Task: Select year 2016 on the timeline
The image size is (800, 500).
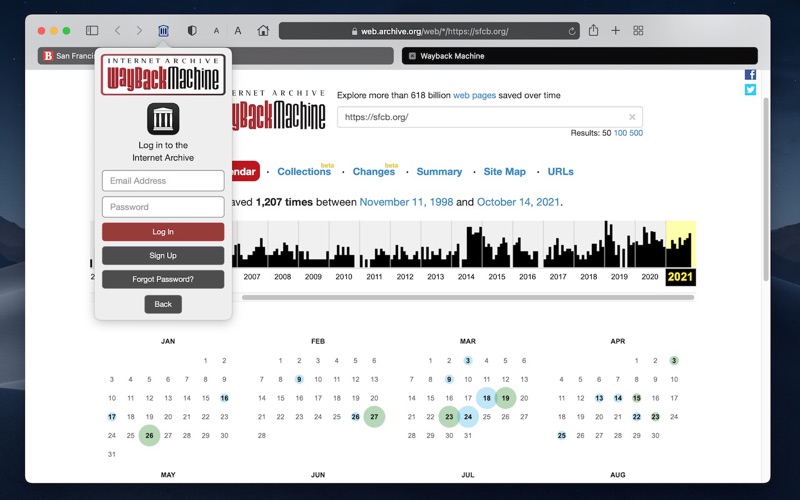Action: point(527,277)
